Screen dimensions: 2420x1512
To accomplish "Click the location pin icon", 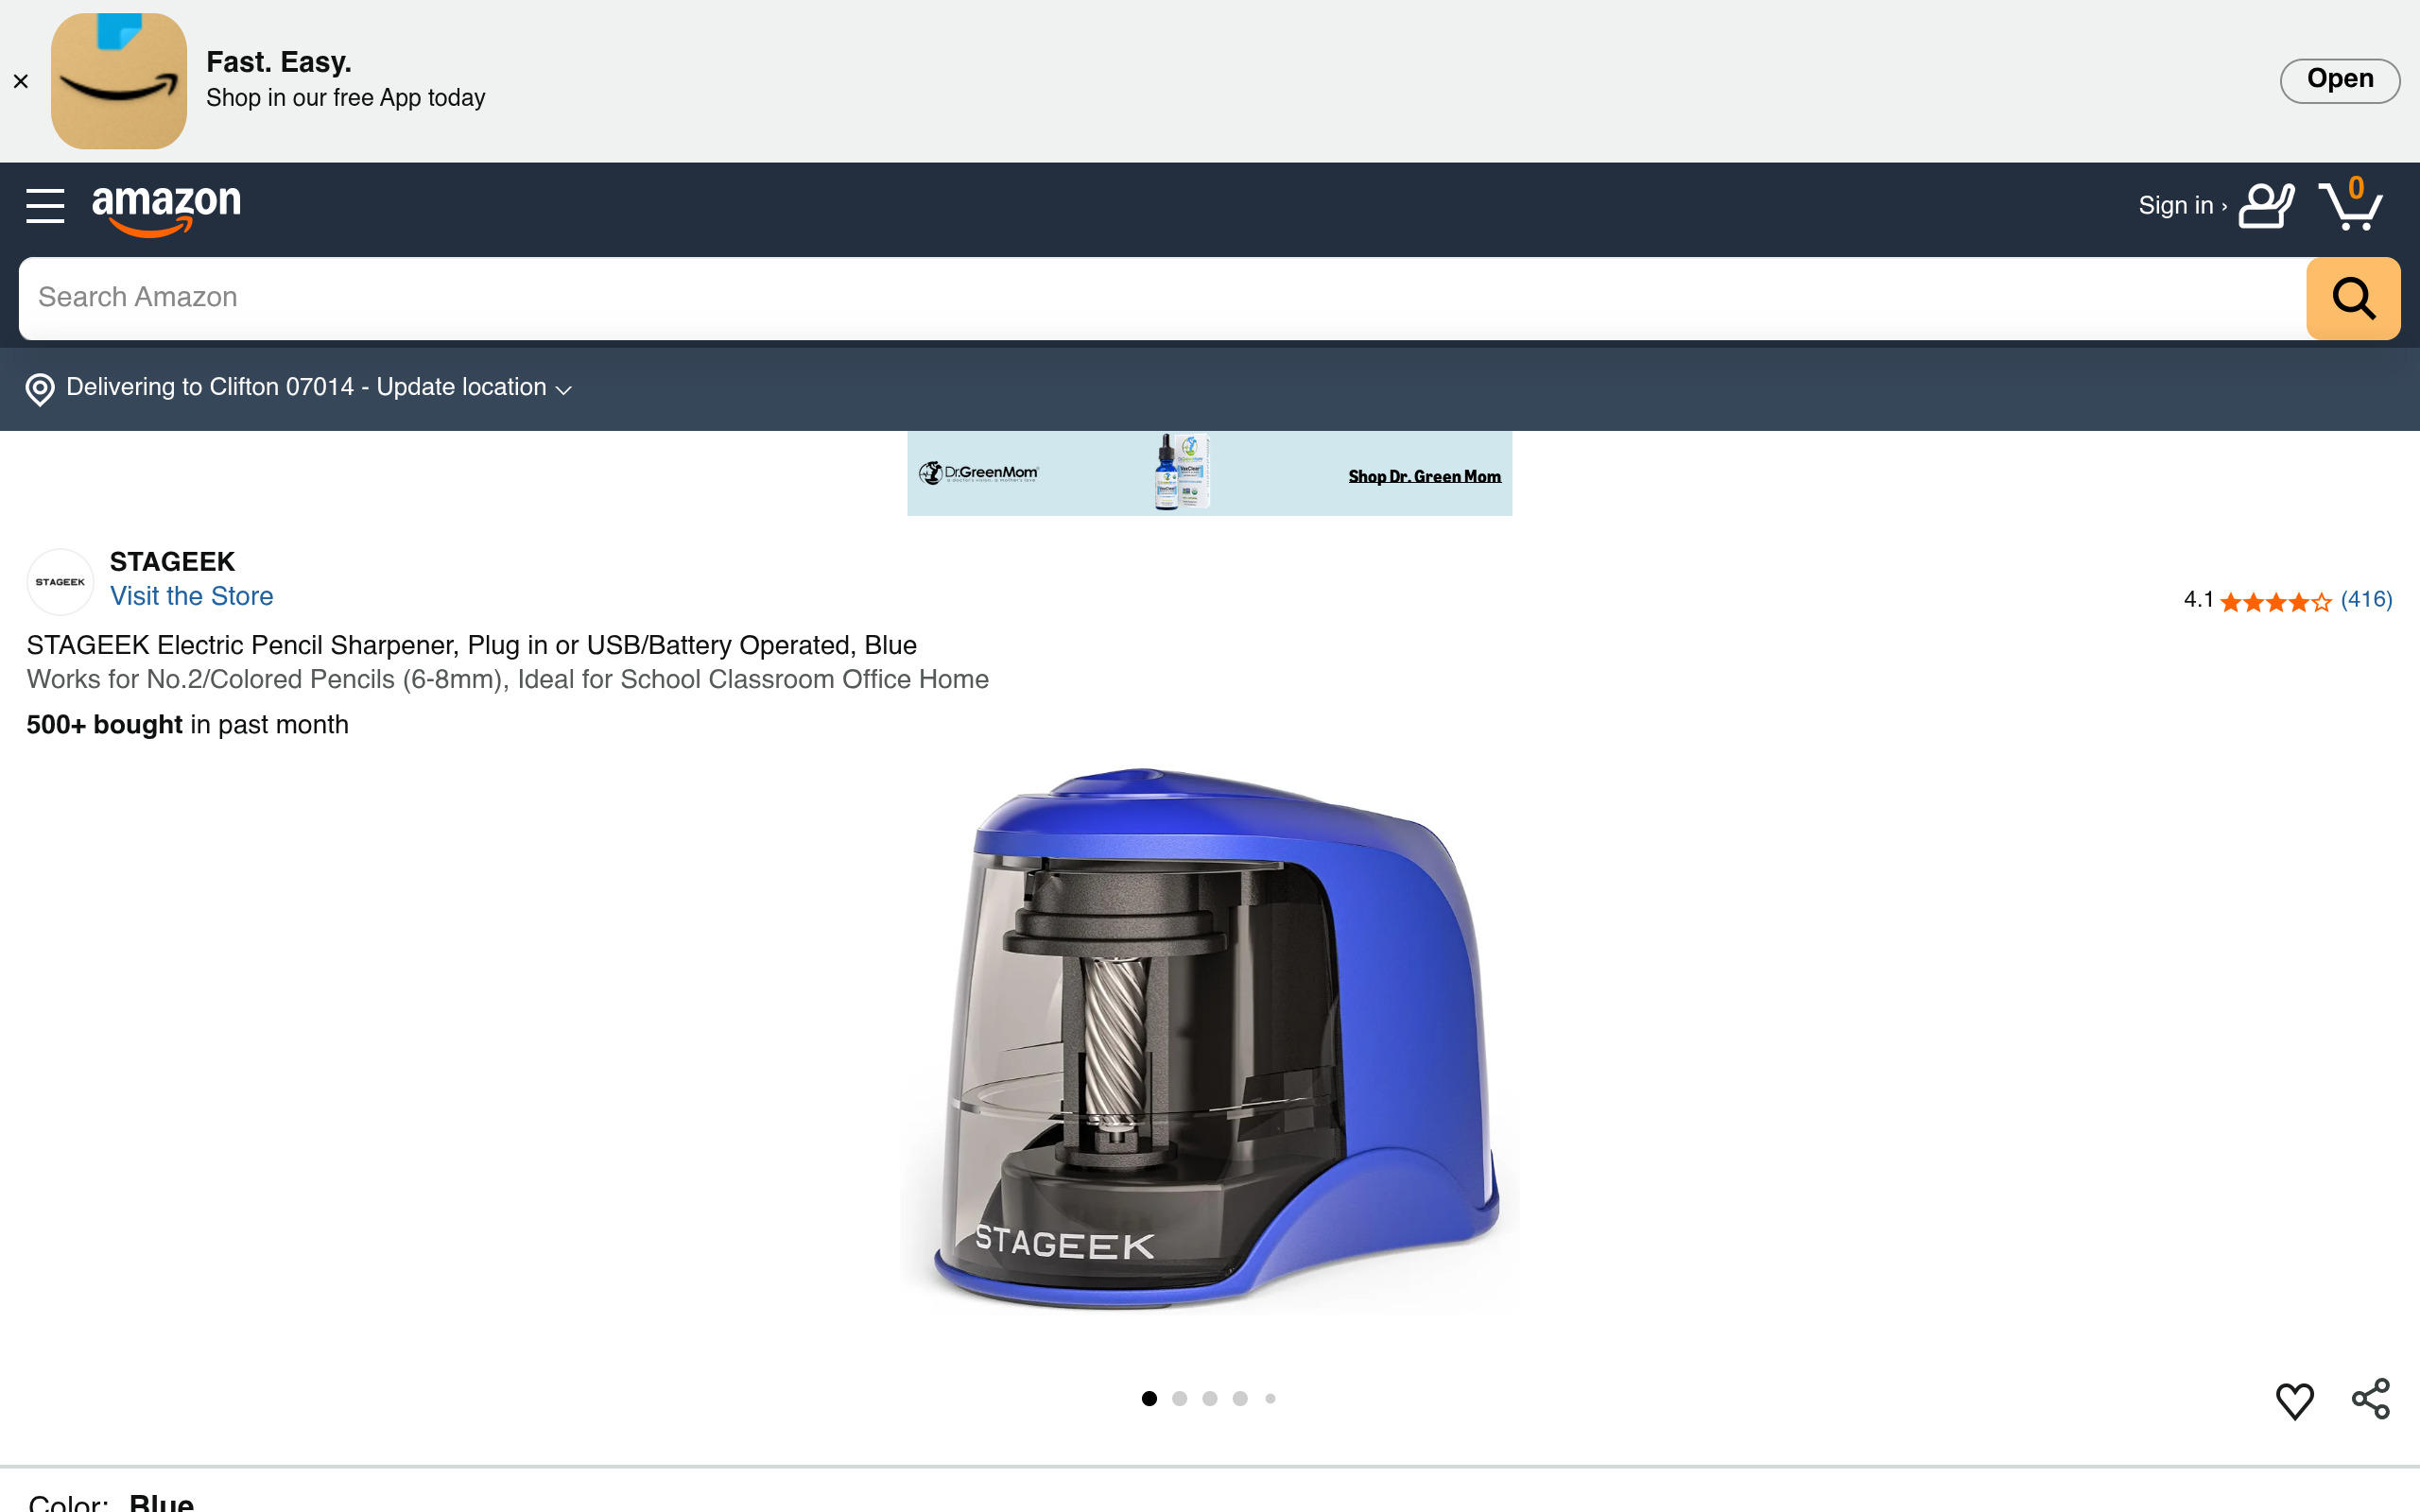I will pos(40,389).
